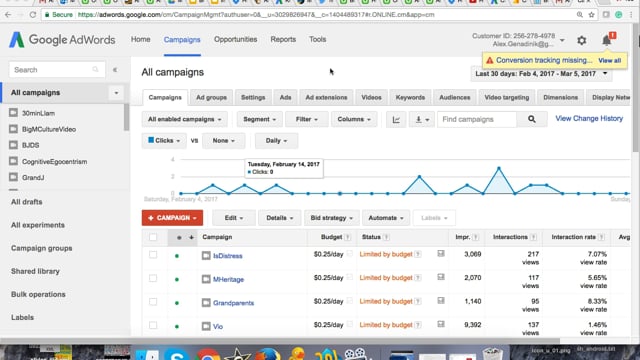Click the View Change History link
The height and width of the screenshot is (360, 640).
[589, 118]
